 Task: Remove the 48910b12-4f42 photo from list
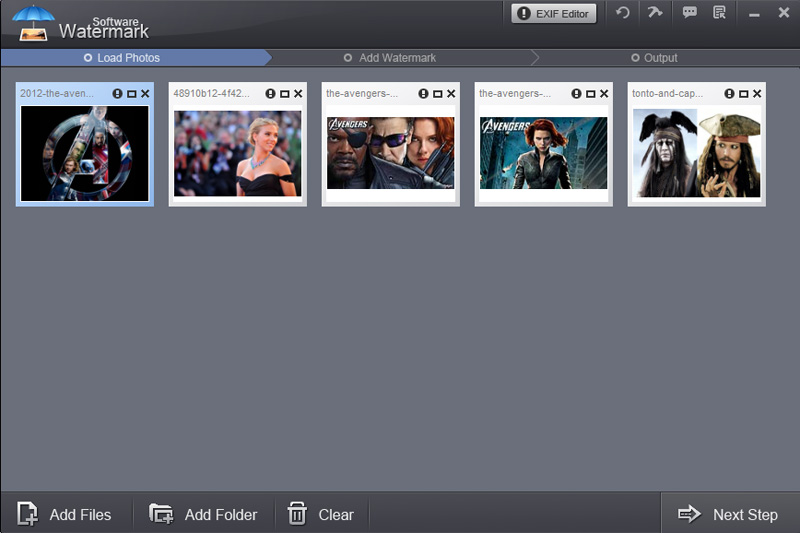coord(298,94)
